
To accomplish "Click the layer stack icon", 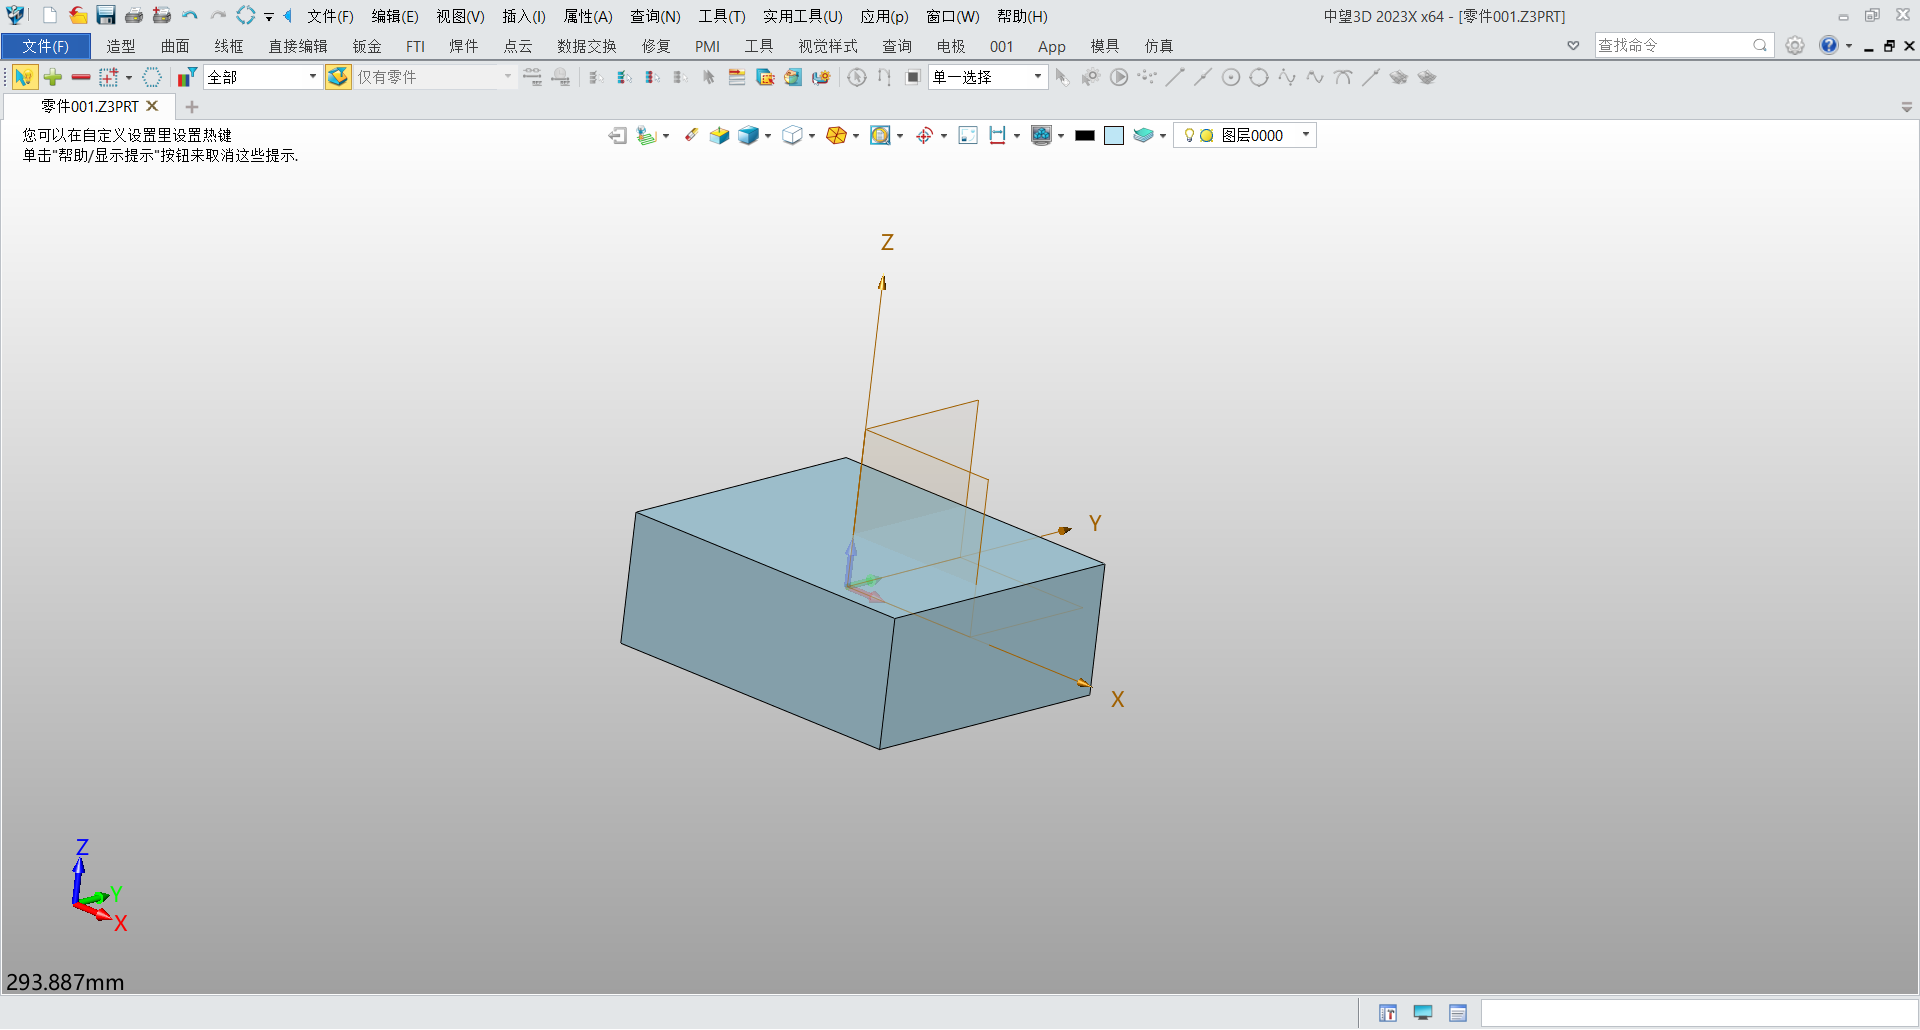I will tap(1143, 136).
